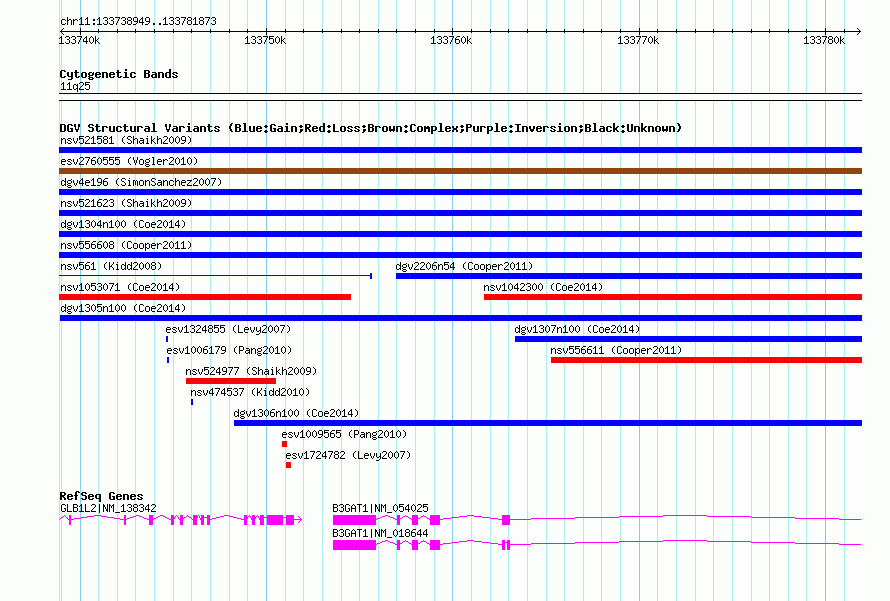Select the nsv1042300 (Coe2014) red bar
890x601 pixels.
(673, 297)
